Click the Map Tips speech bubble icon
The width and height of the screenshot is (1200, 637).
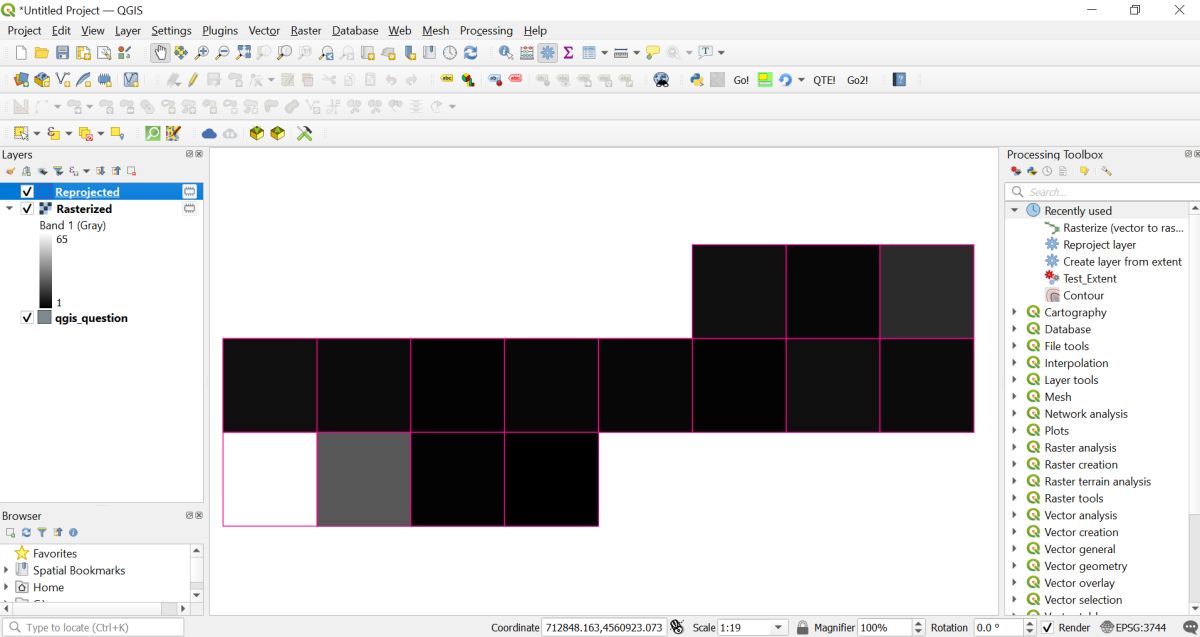pyautogui.click(x=652, y=53)
